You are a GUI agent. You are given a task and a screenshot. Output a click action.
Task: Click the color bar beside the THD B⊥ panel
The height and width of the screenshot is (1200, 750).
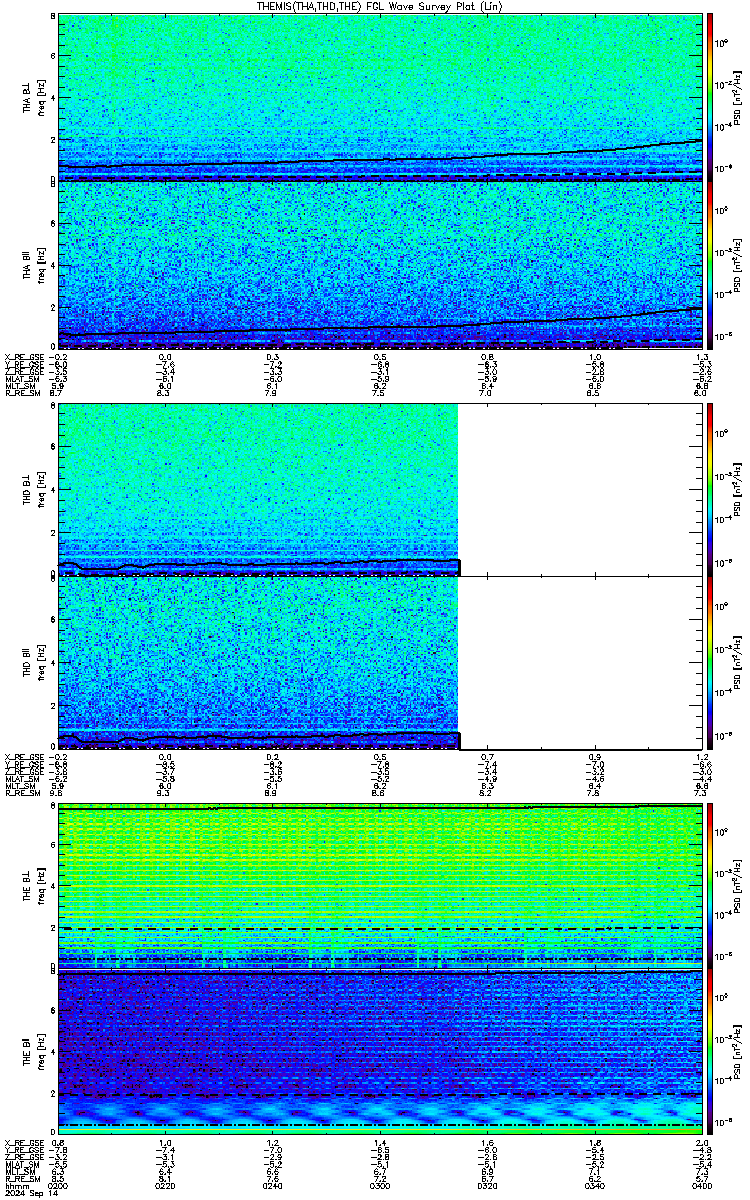710,490
